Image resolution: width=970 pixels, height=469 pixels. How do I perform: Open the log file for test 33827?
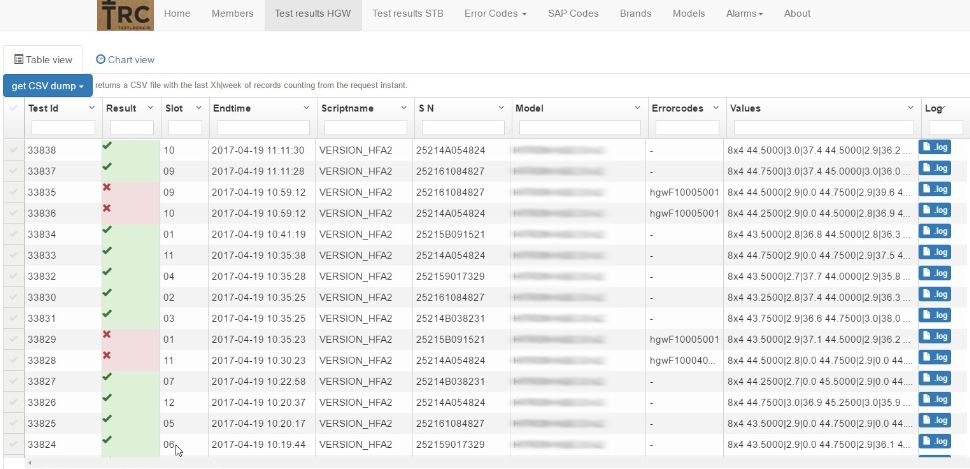pyautogui.click(x=934, y=379)
